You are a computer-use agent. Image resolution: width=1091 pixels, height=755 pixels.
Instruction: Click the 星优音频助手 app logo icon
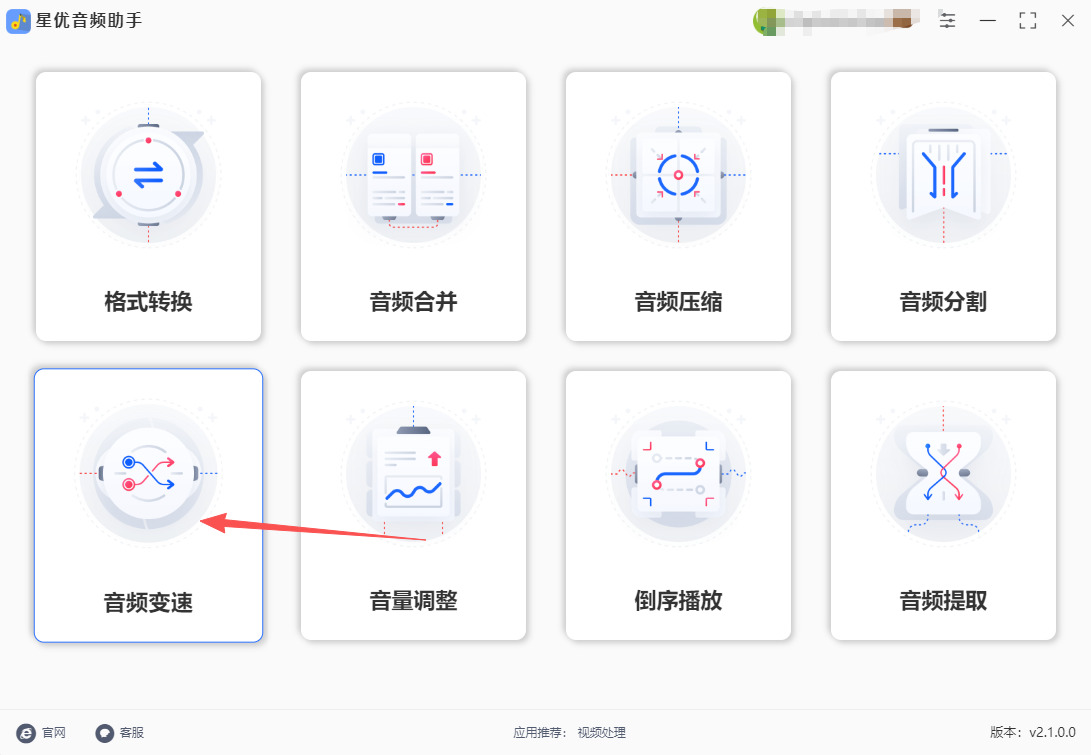(18, 21)
